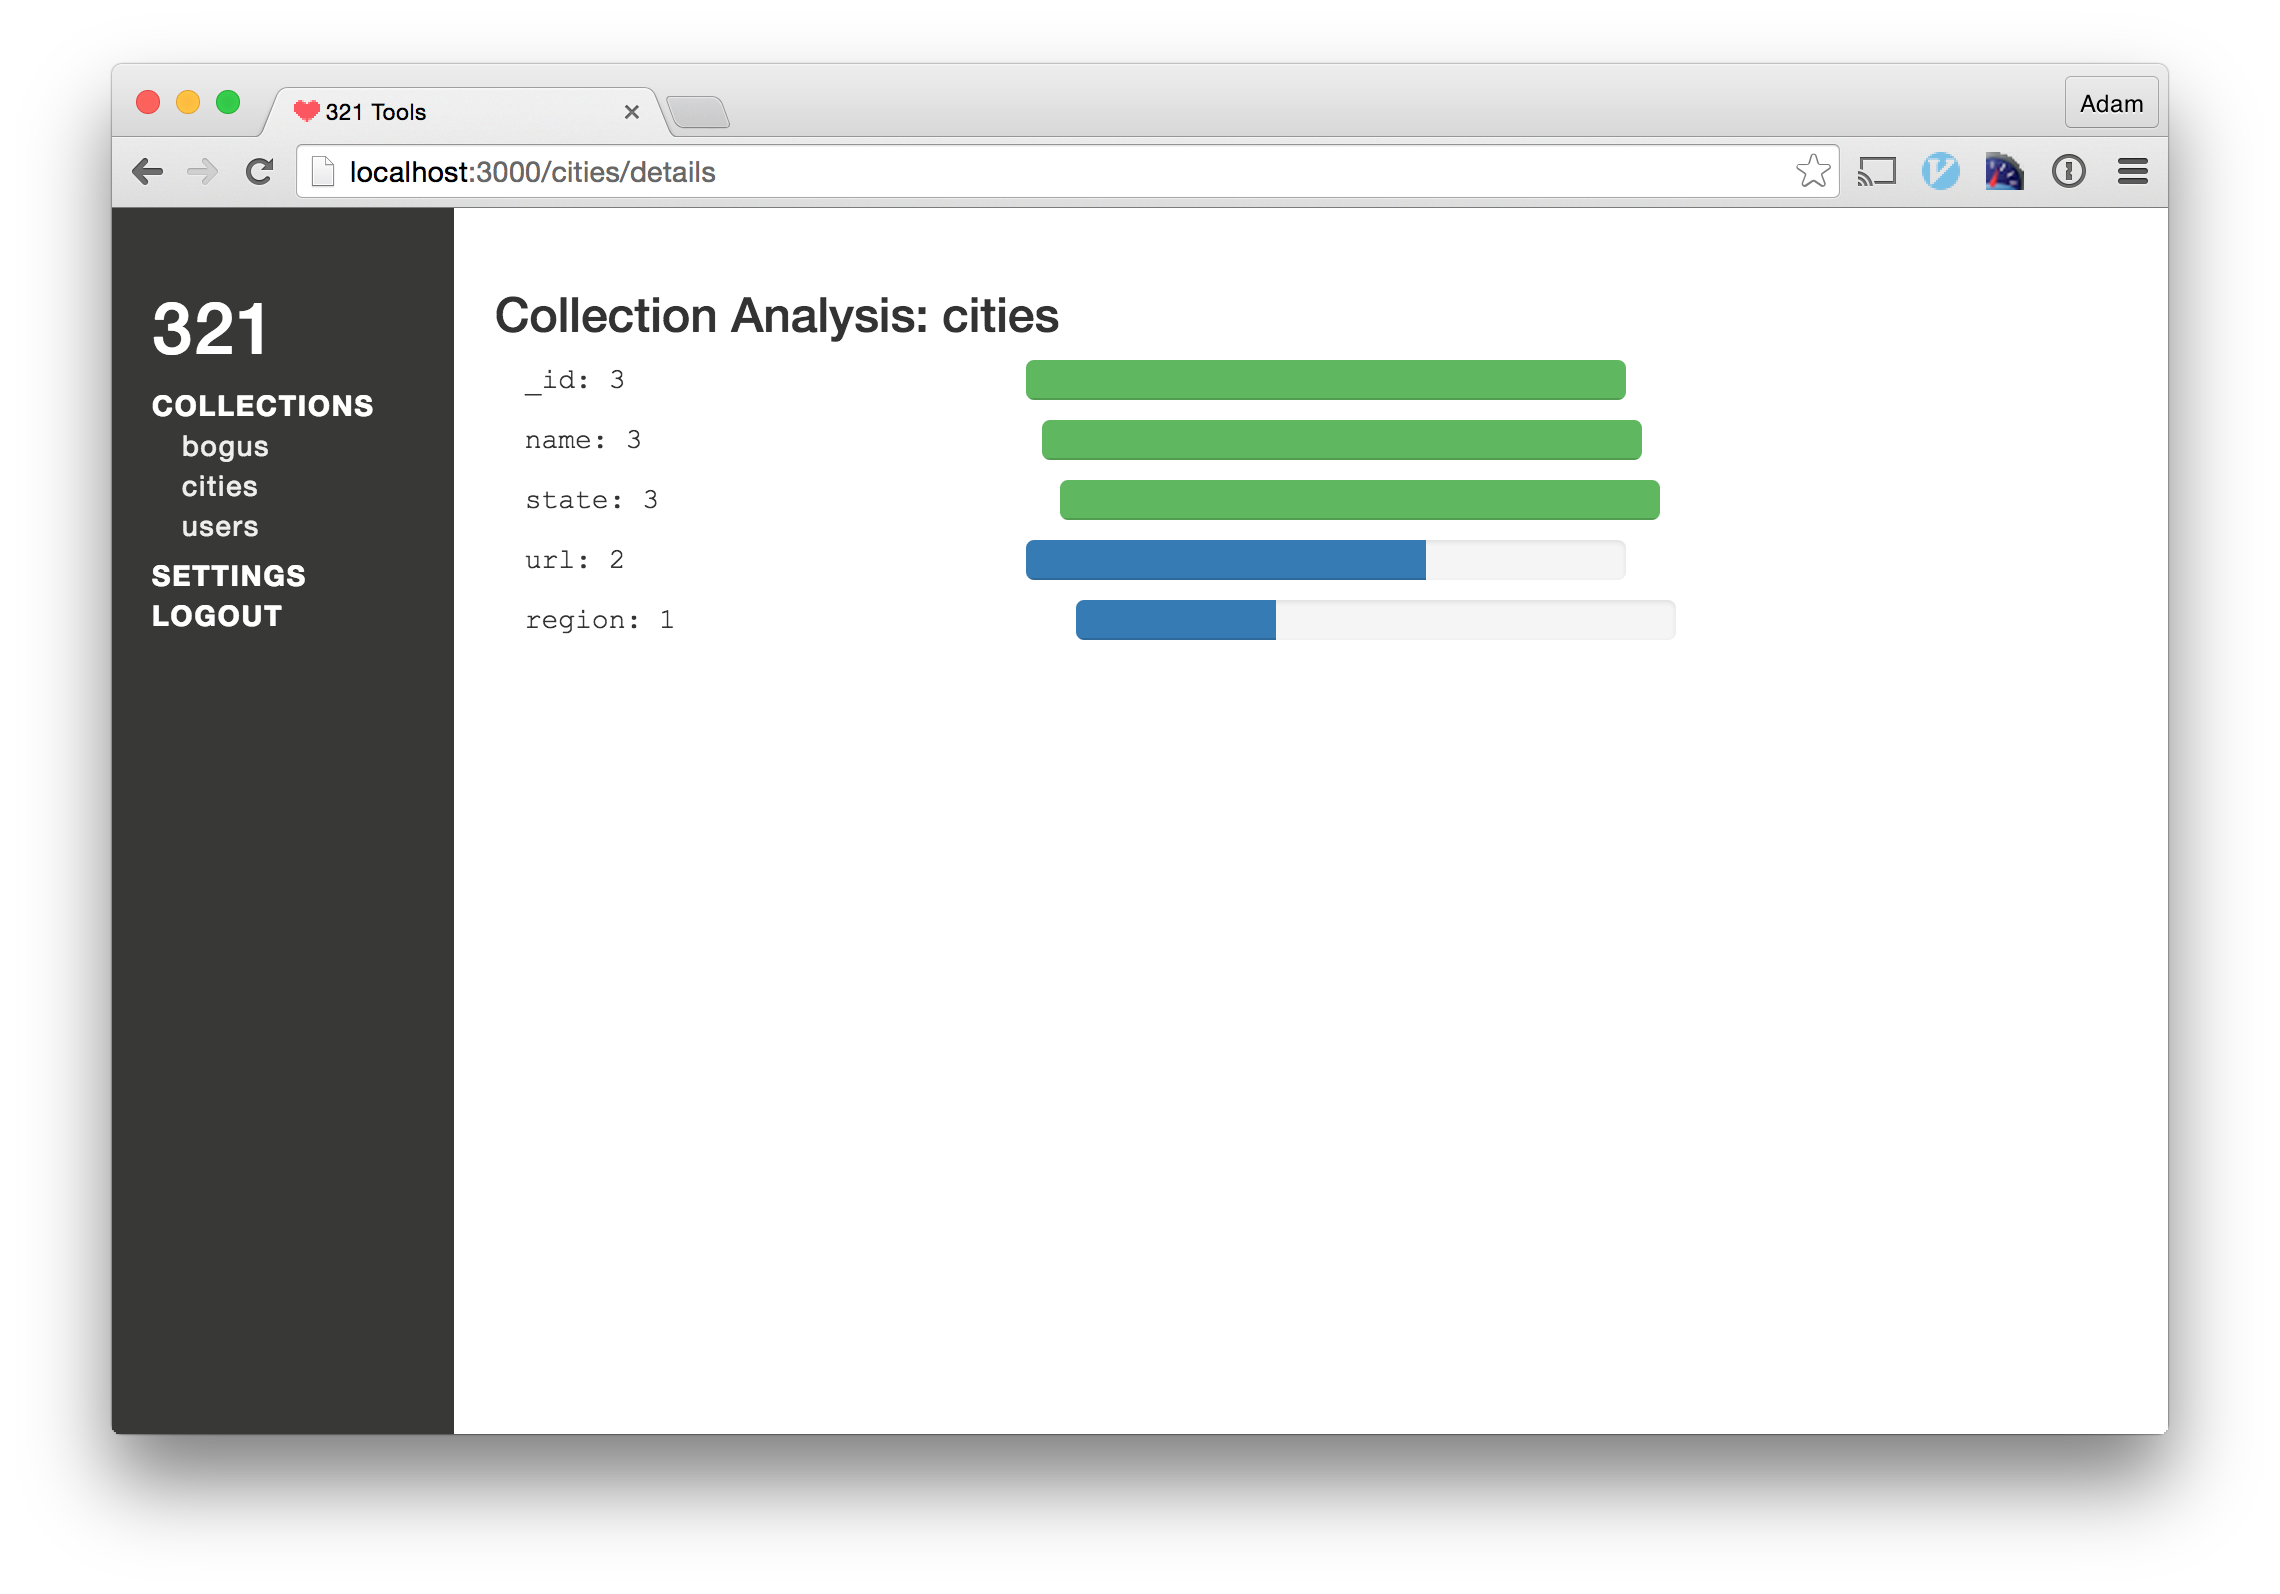Click the blue url progress bar
Screen dimensions: 2280x1594
pyautogui.click(x=1225, y=560)
